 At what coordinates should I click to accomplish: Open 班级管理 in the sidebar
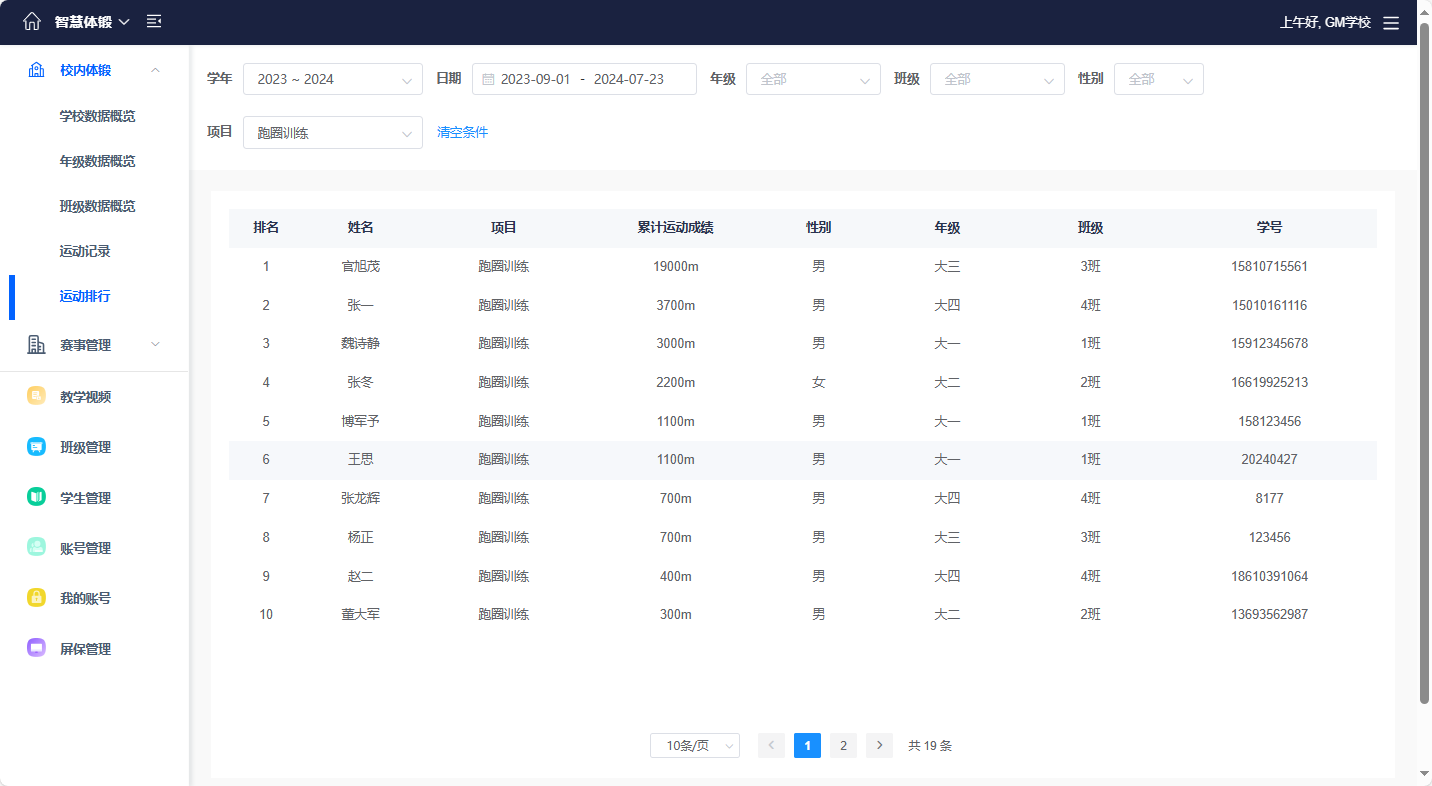85,447
